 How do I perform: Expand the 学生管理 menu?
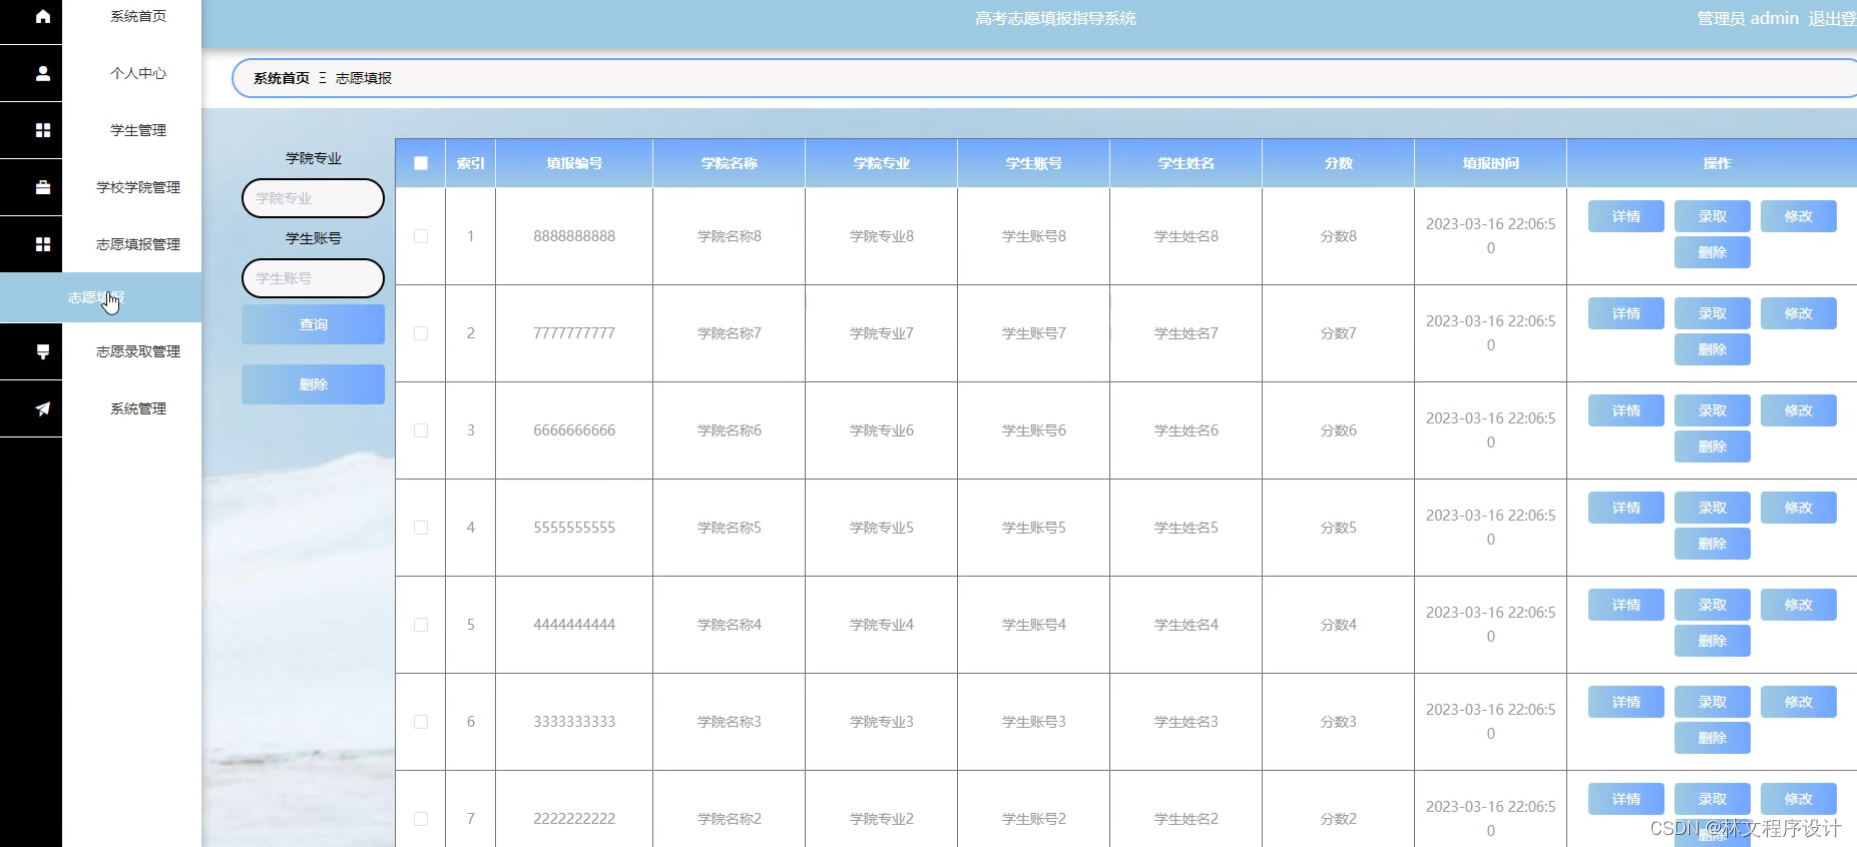tap(138, 130)
